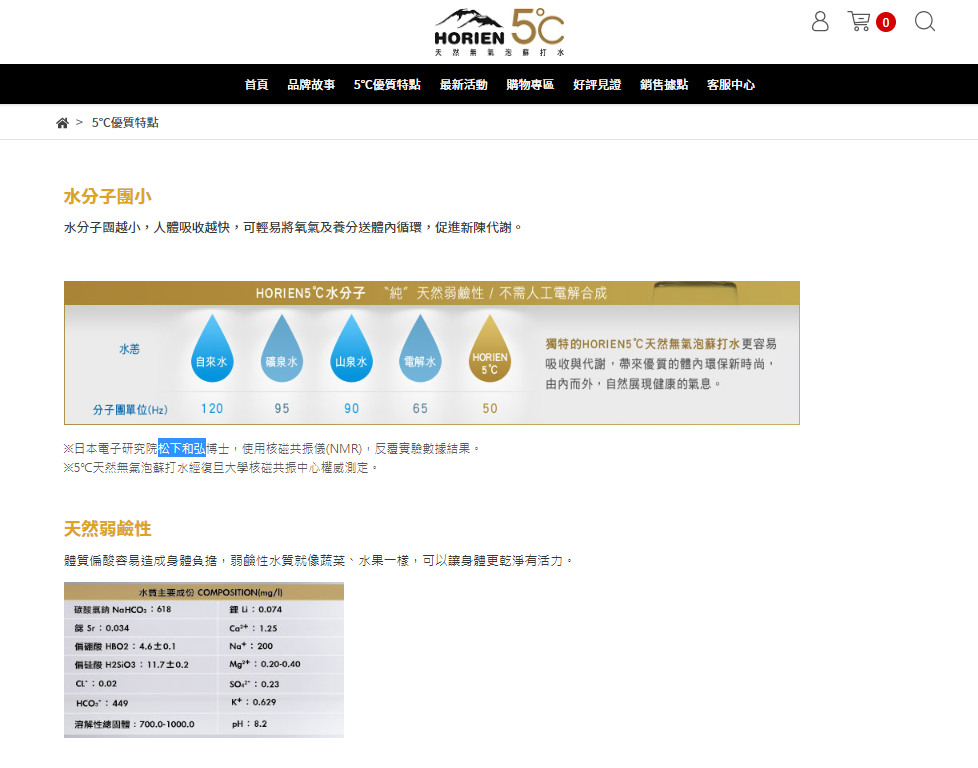Screen dimensions: 978x768
Task: Open 首頁 in the navigation bar
Action: (x=256, y=84)
